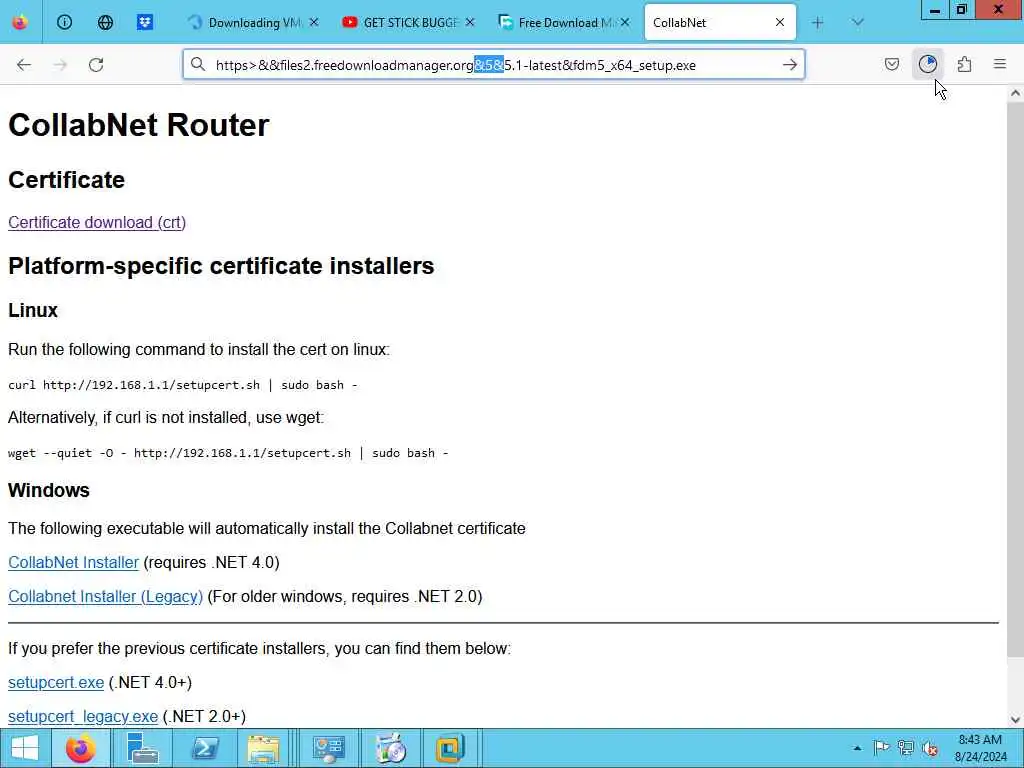The image size is (1024, 768).
Task: Click the wget --quiet setupcert.sh command text
Action: (x=228, y=453)
